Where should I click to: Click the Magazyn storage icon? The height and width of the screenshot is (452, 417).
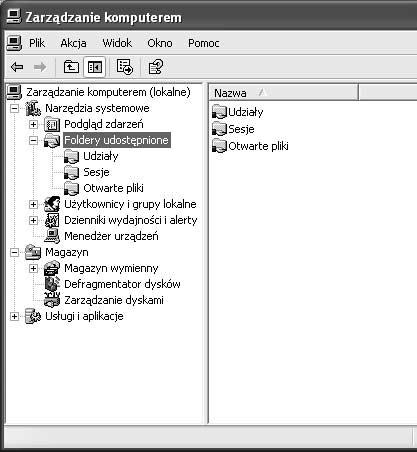[x=33, y=252]
